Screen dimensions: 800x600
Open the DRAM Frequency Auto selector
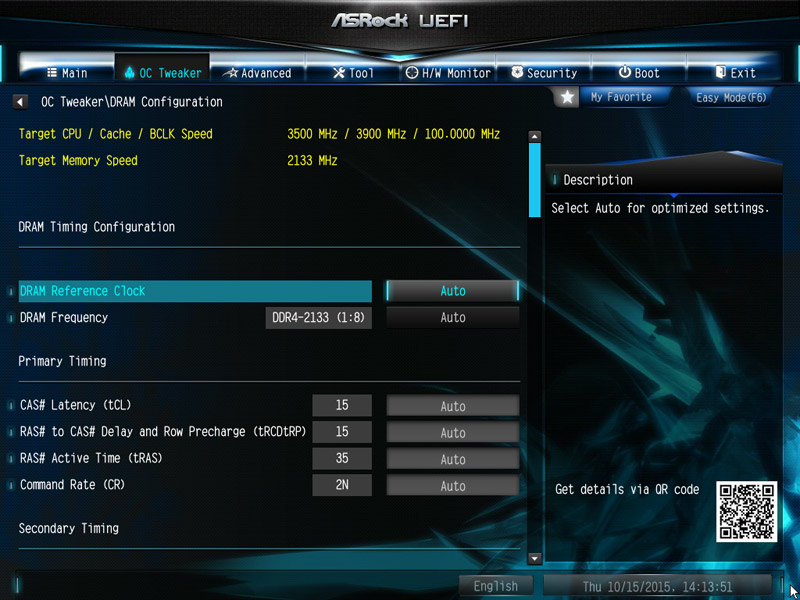pos(453,317)
